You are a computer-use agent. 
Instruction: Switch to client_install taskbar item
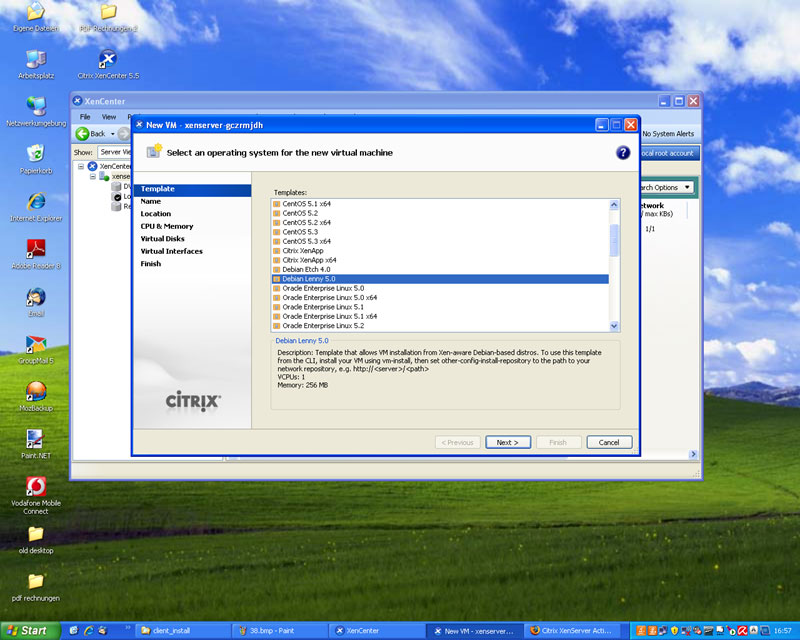click(183, 631)
